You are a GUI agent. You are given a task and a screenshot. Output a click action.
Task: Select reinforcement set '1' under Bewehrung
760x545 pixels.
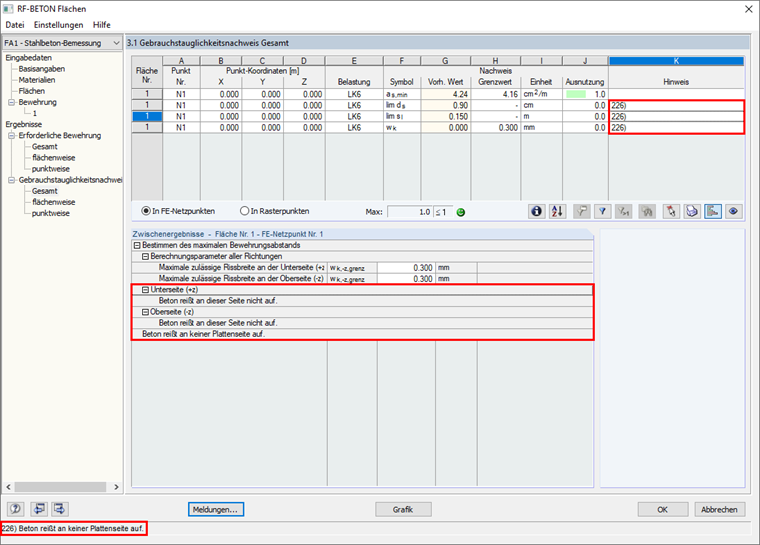[34, 113]
